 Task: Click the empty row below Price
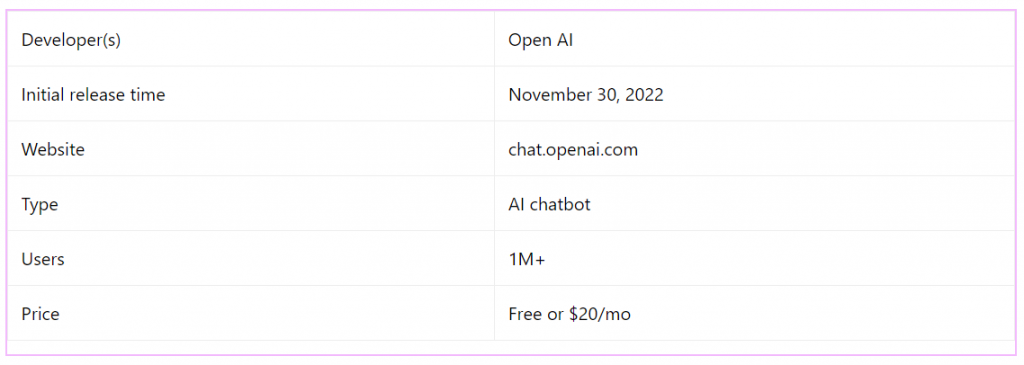tap(511, 347)
